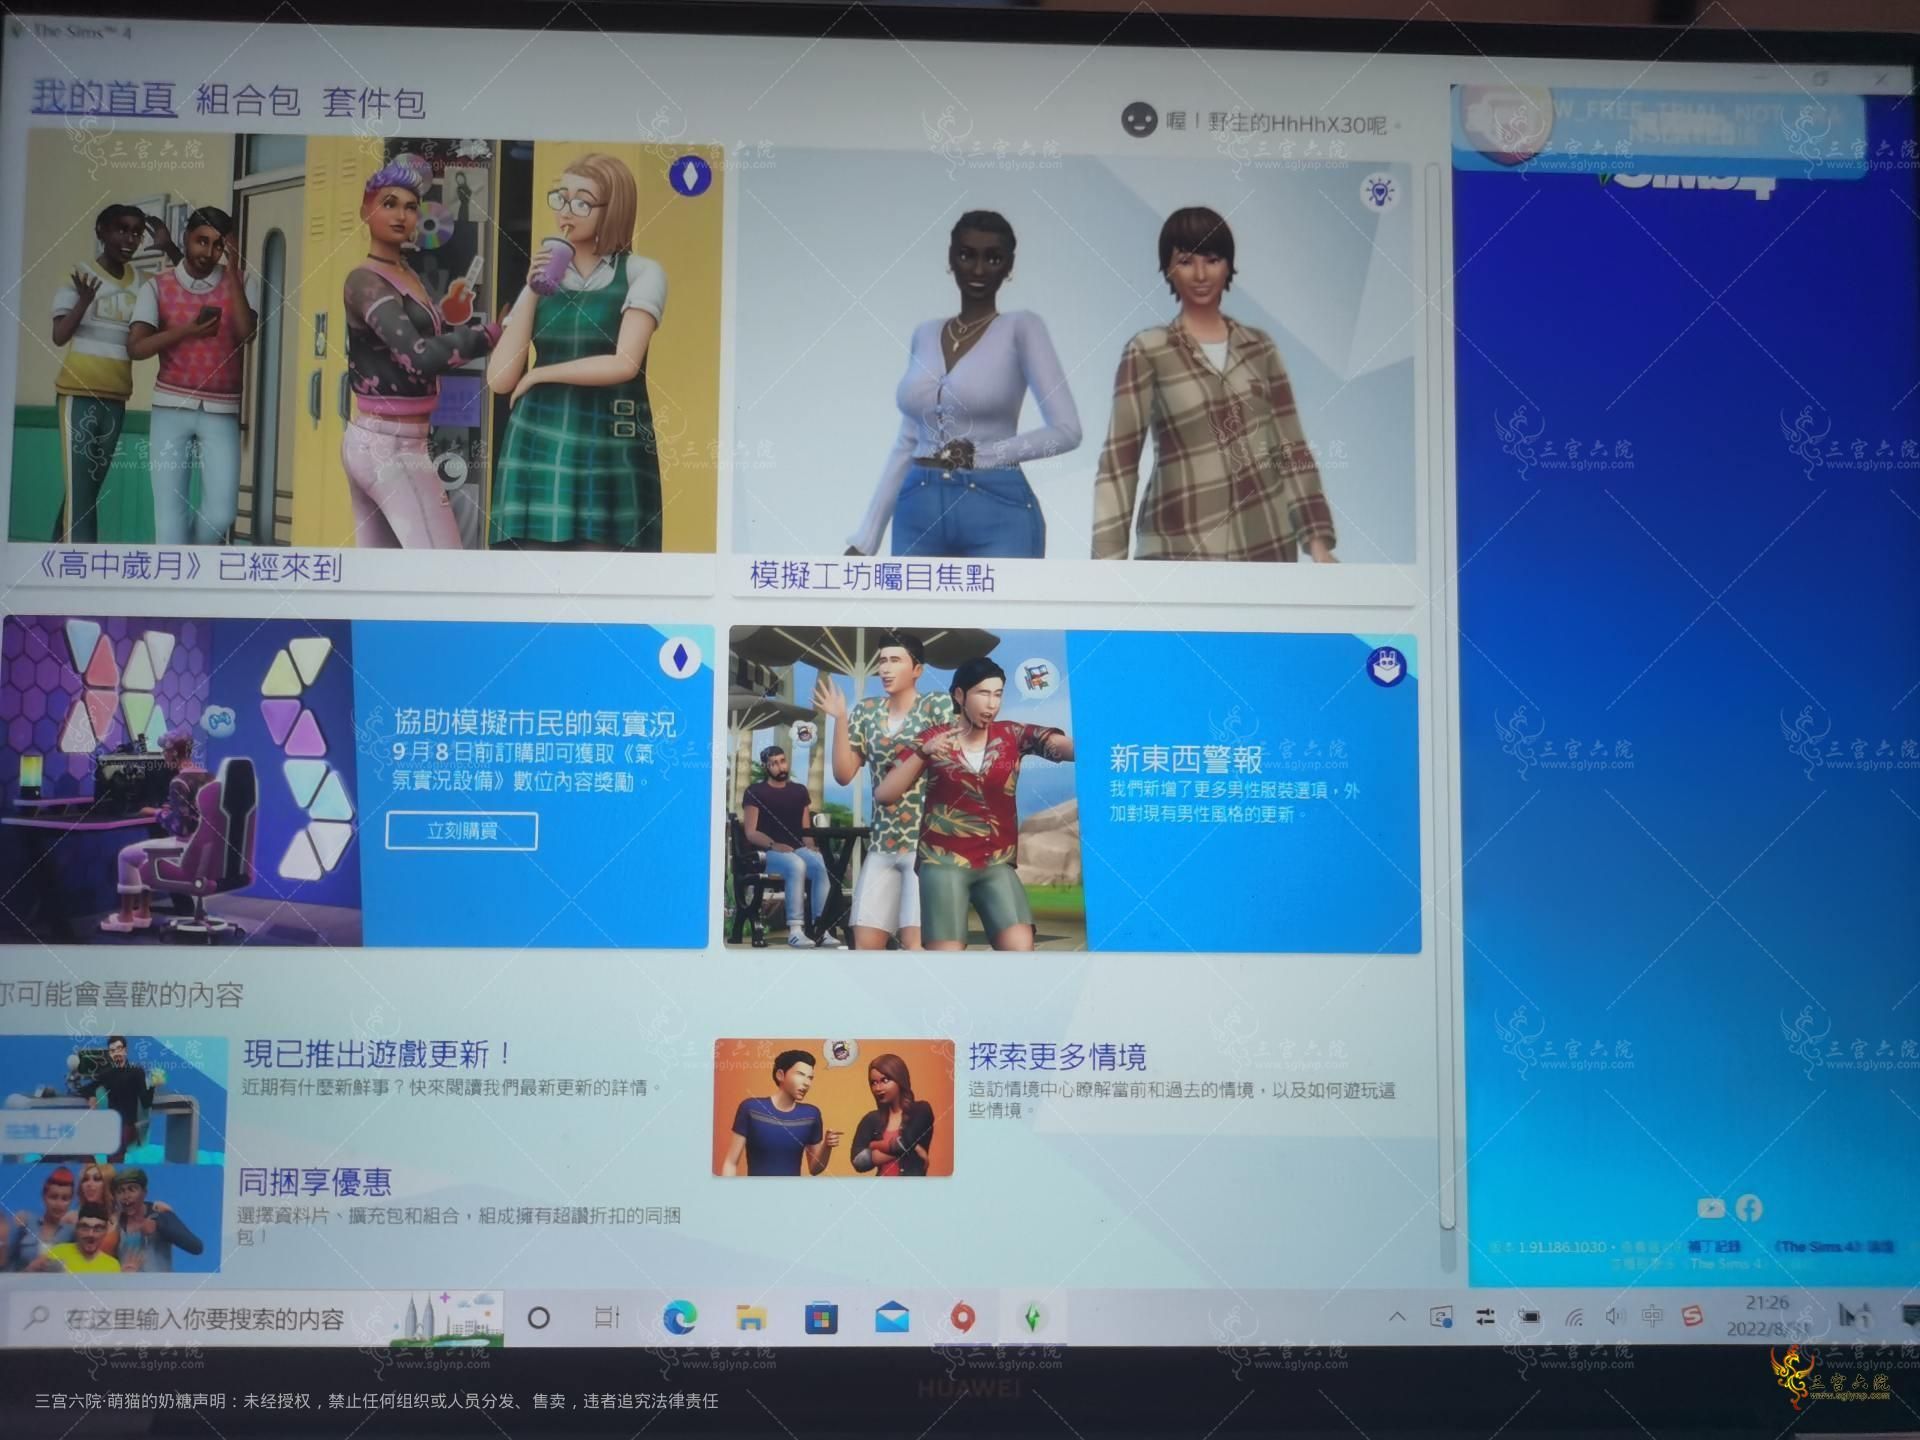Screen dimensions: 1920x1440
Task: Click the version text 1.91.186.1030
Action: [x=1562, y=1247]
